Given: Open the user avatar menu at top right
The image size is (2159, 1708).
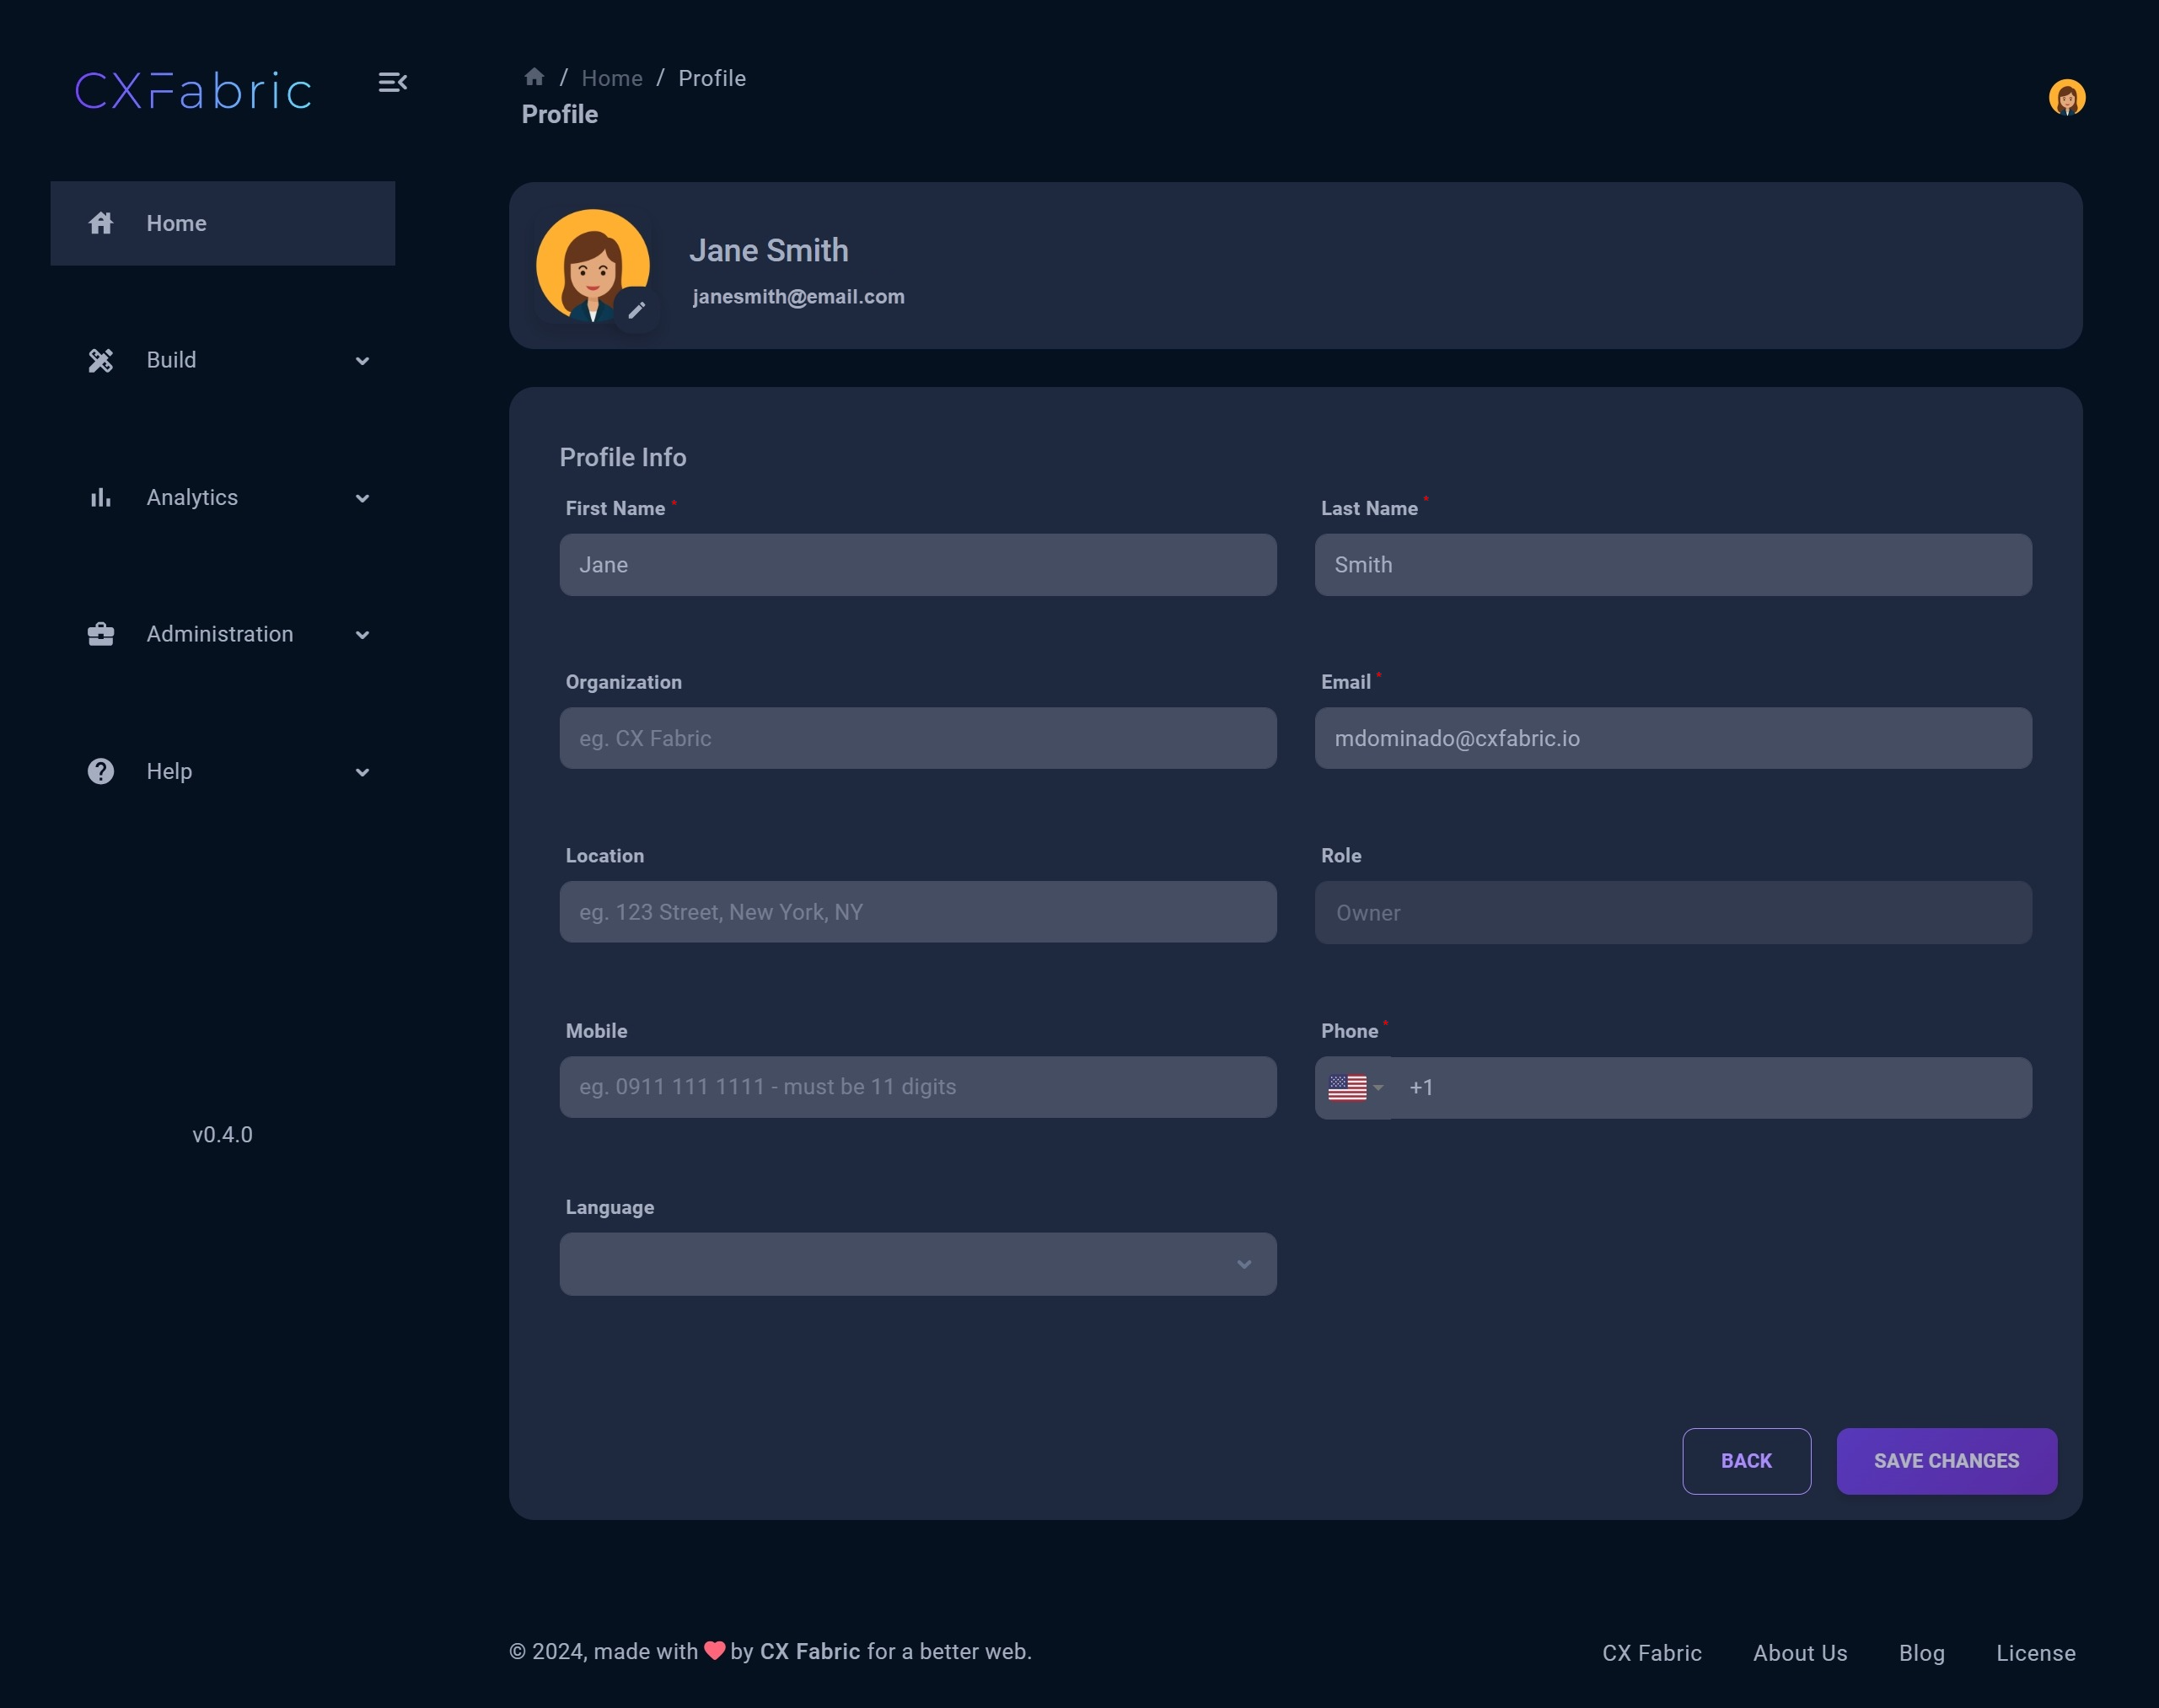Looking at the screenshot, I should click(x=2066, y=97).
